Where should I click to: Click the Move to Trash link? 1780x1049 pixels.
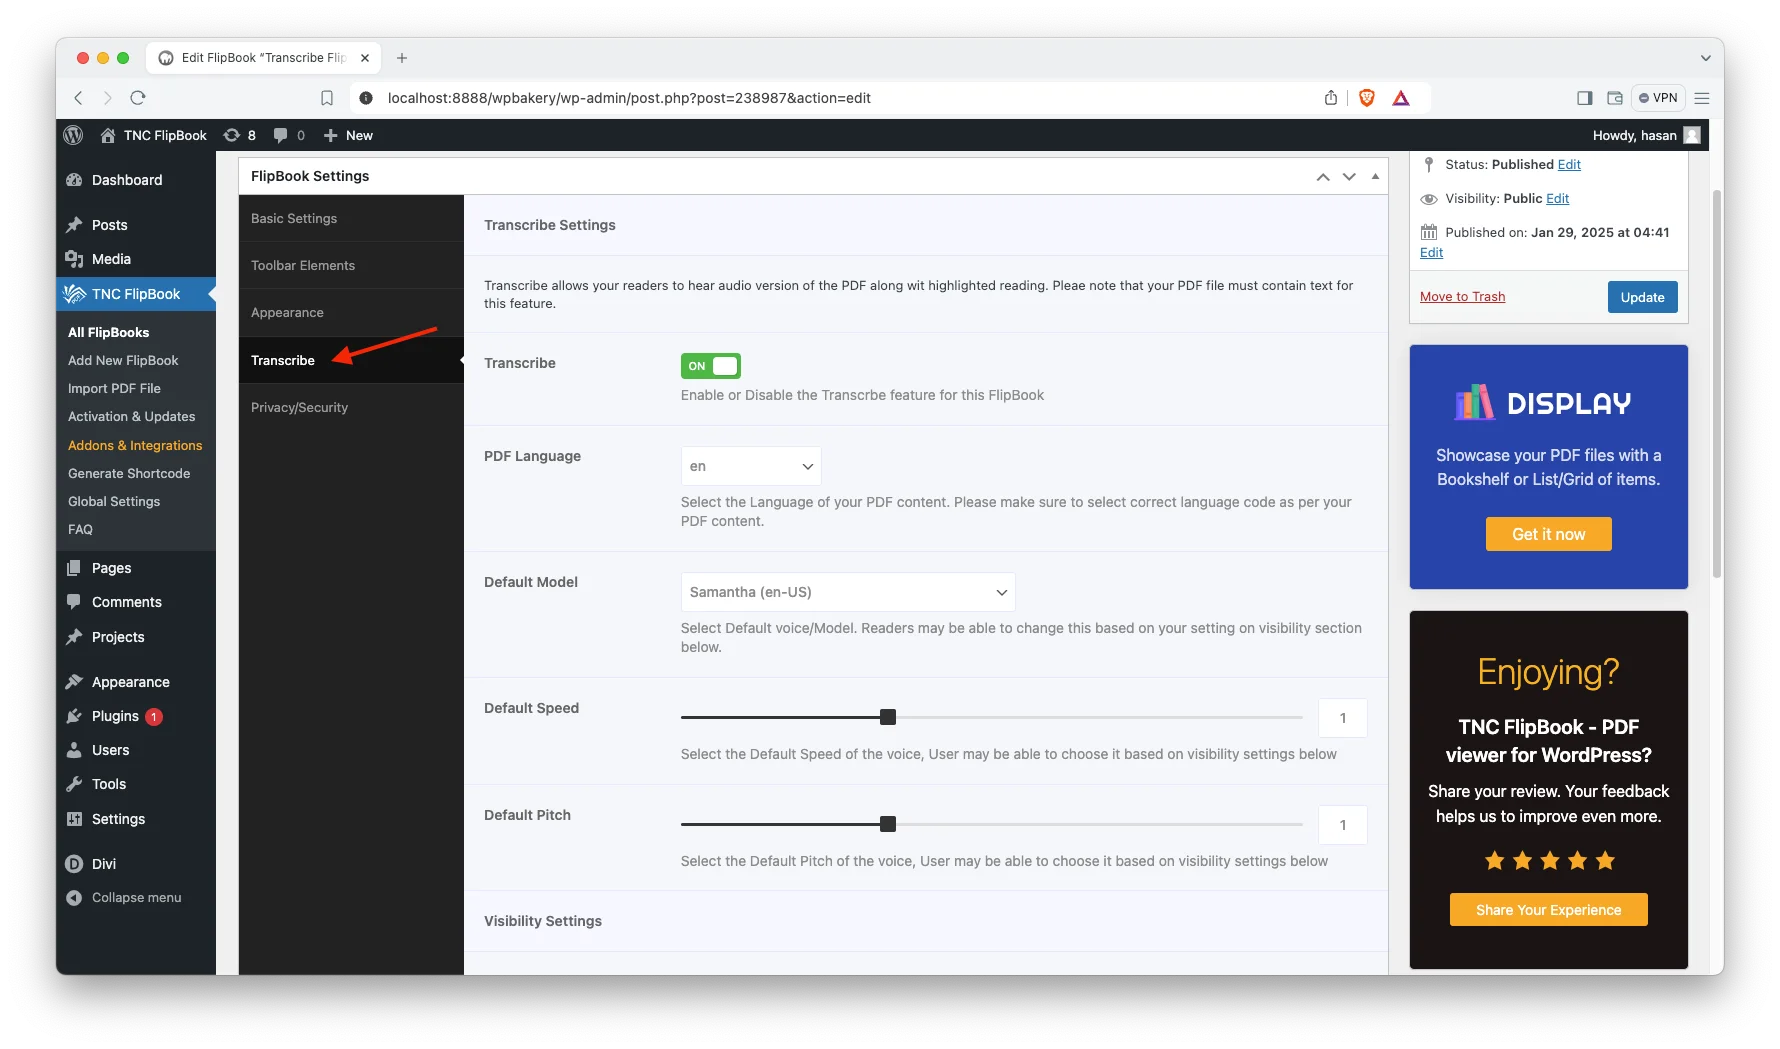(1462, 297)
